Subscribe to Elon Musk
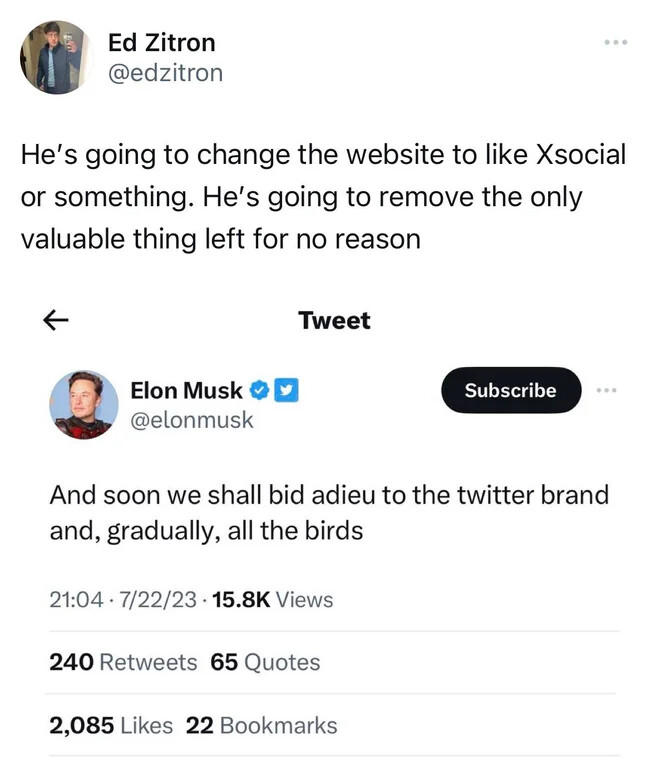This screenshot has width=651, height=767. coord(511,390)
